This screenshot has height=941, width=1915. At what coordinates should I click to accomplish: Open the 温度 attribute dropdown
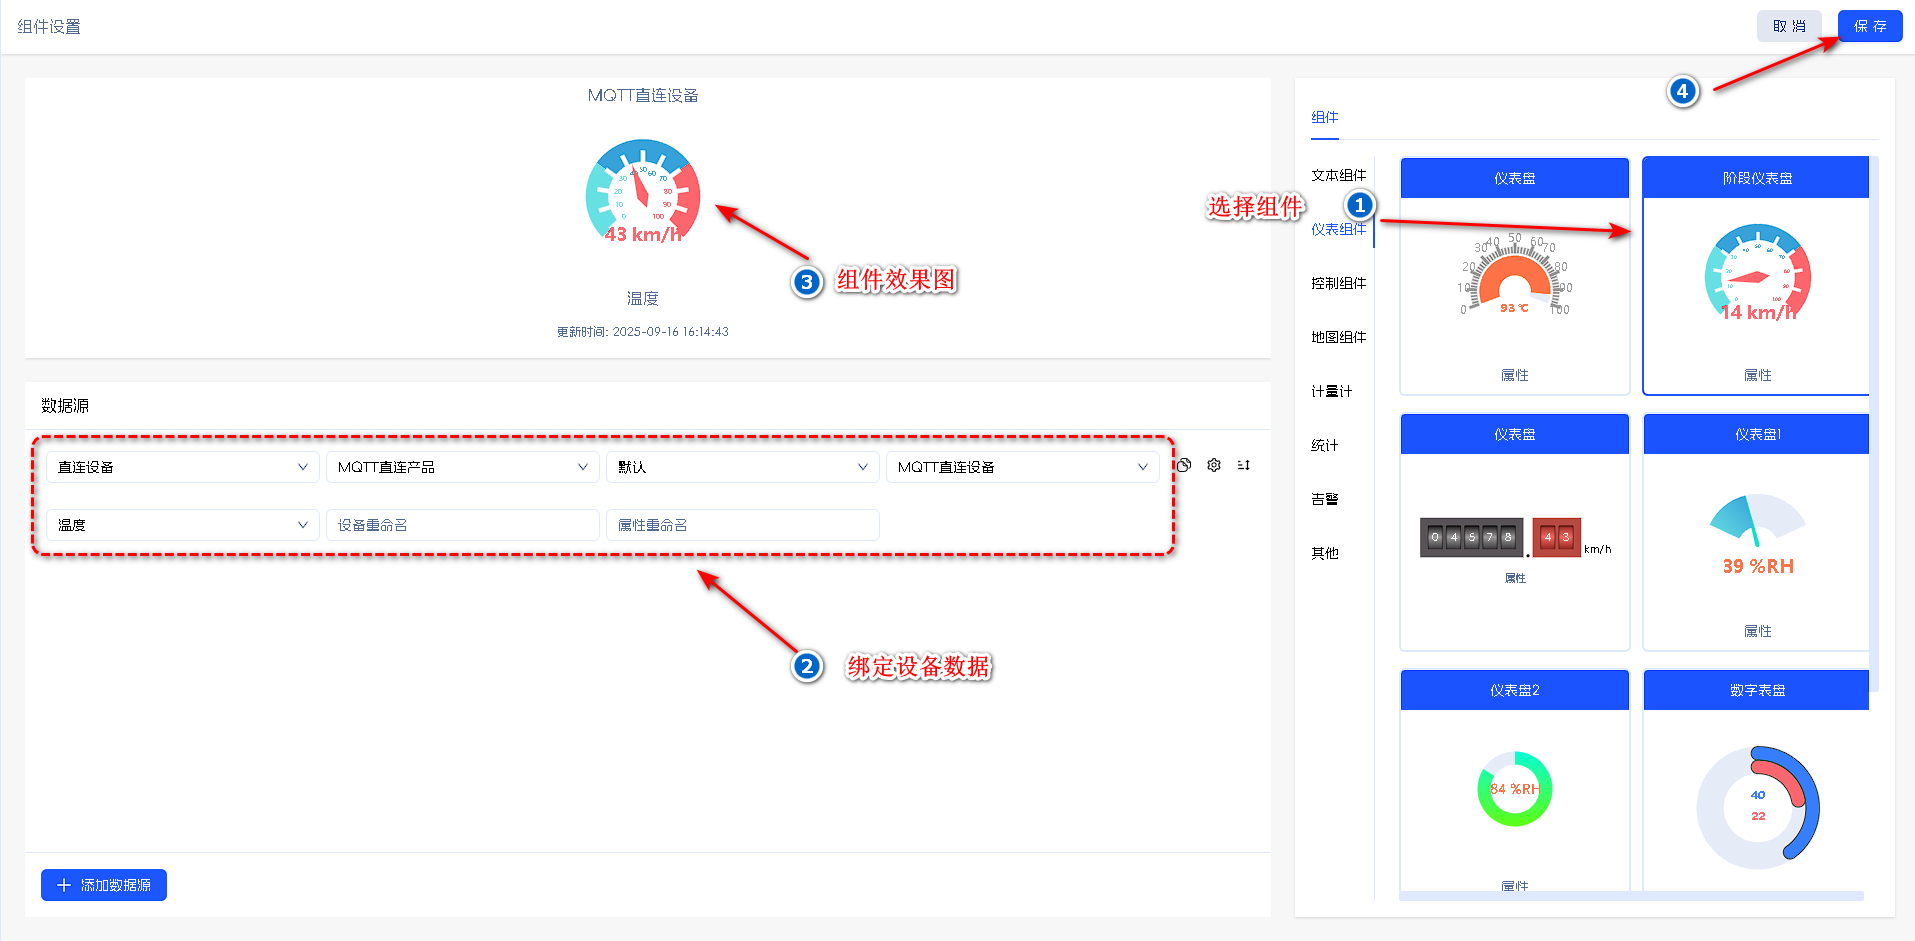182,525
